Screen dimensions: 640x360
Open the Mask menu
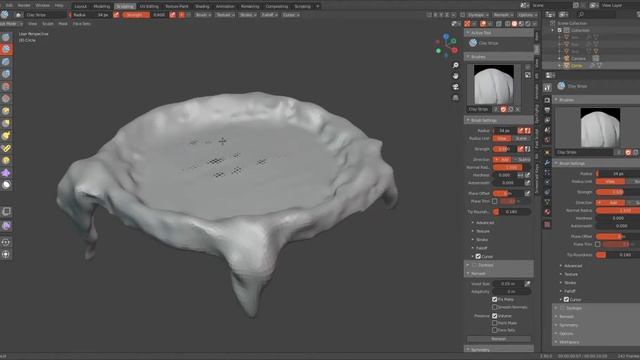[63, 24]
